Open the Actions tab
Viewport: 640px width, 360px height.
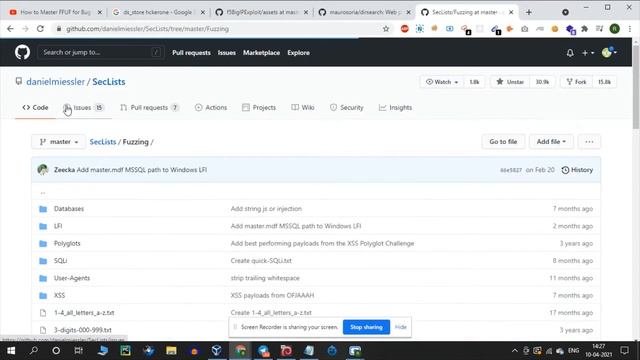[x=211, y=107]
